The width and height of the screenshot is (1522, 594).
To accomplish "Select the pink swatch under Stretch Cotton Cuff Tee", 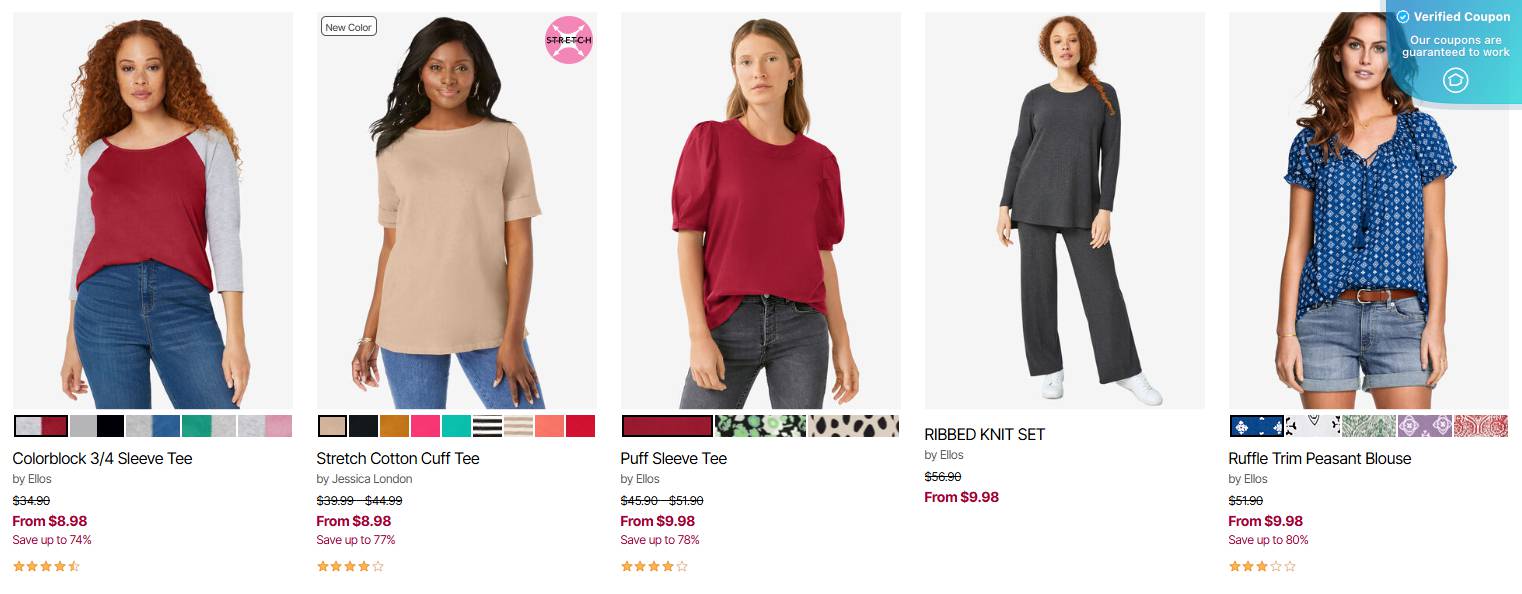I will pyautogui.click(x=425, y=426).
